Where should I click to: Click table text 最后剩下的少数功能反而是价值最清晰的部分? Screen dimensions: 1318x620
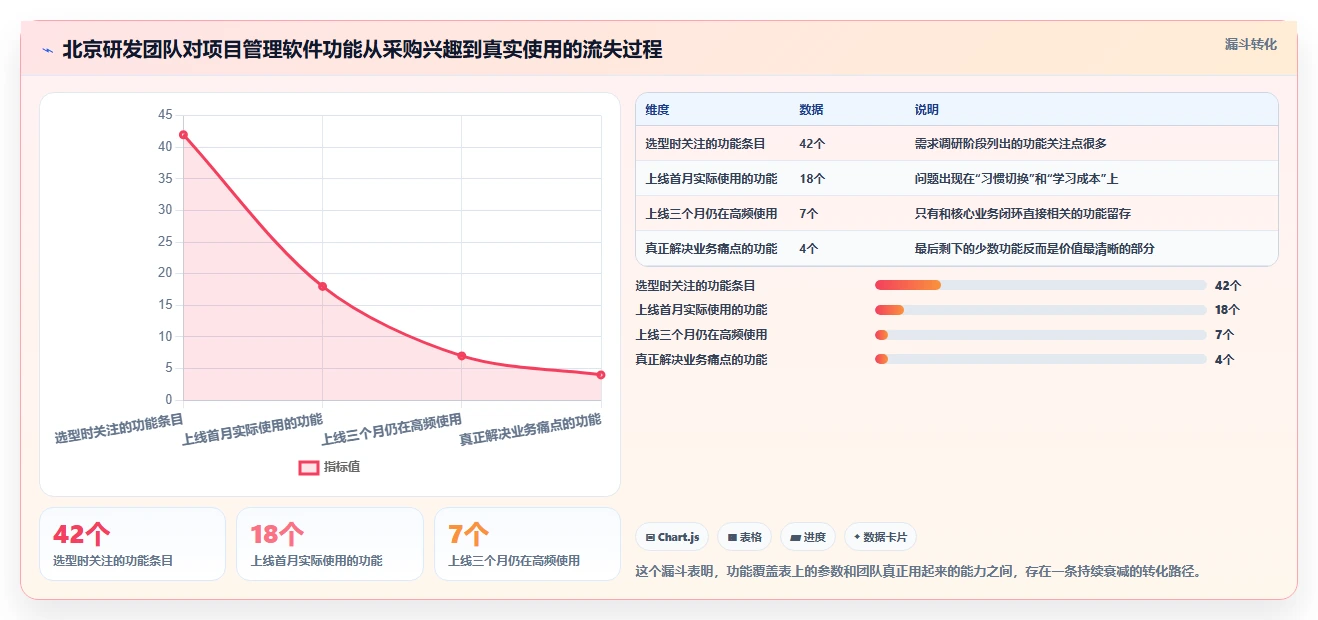[x=1034, y=249]
